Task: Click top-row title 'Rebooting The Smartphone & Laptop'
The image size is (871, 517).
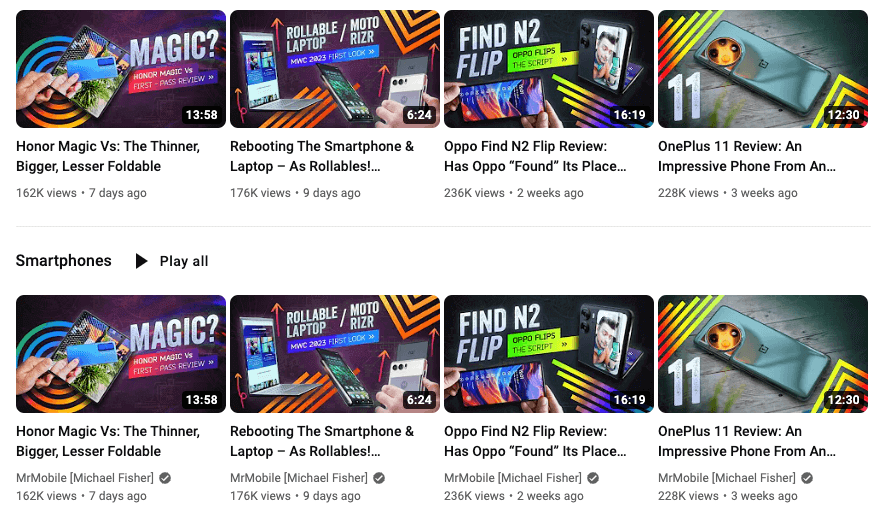Action: tap(322, 156)
